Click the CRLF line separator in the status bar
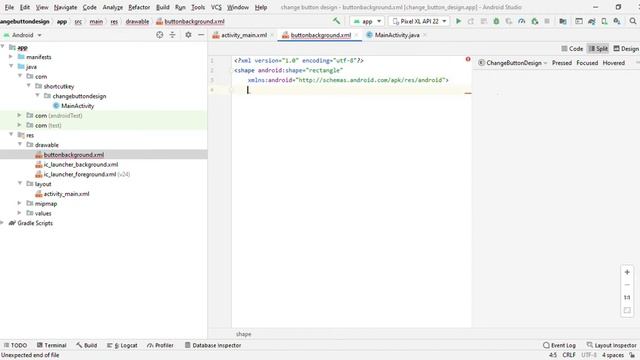The height and width of the screenshot is (360, 640). 569,355
